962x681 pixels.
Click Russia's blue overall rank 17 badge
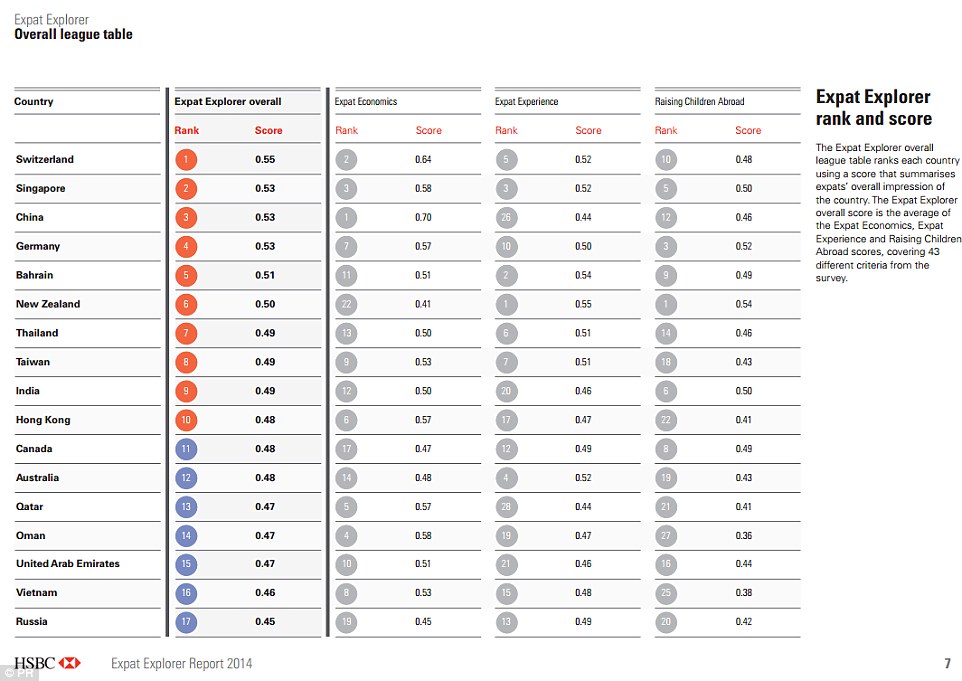tap(186, 622)
